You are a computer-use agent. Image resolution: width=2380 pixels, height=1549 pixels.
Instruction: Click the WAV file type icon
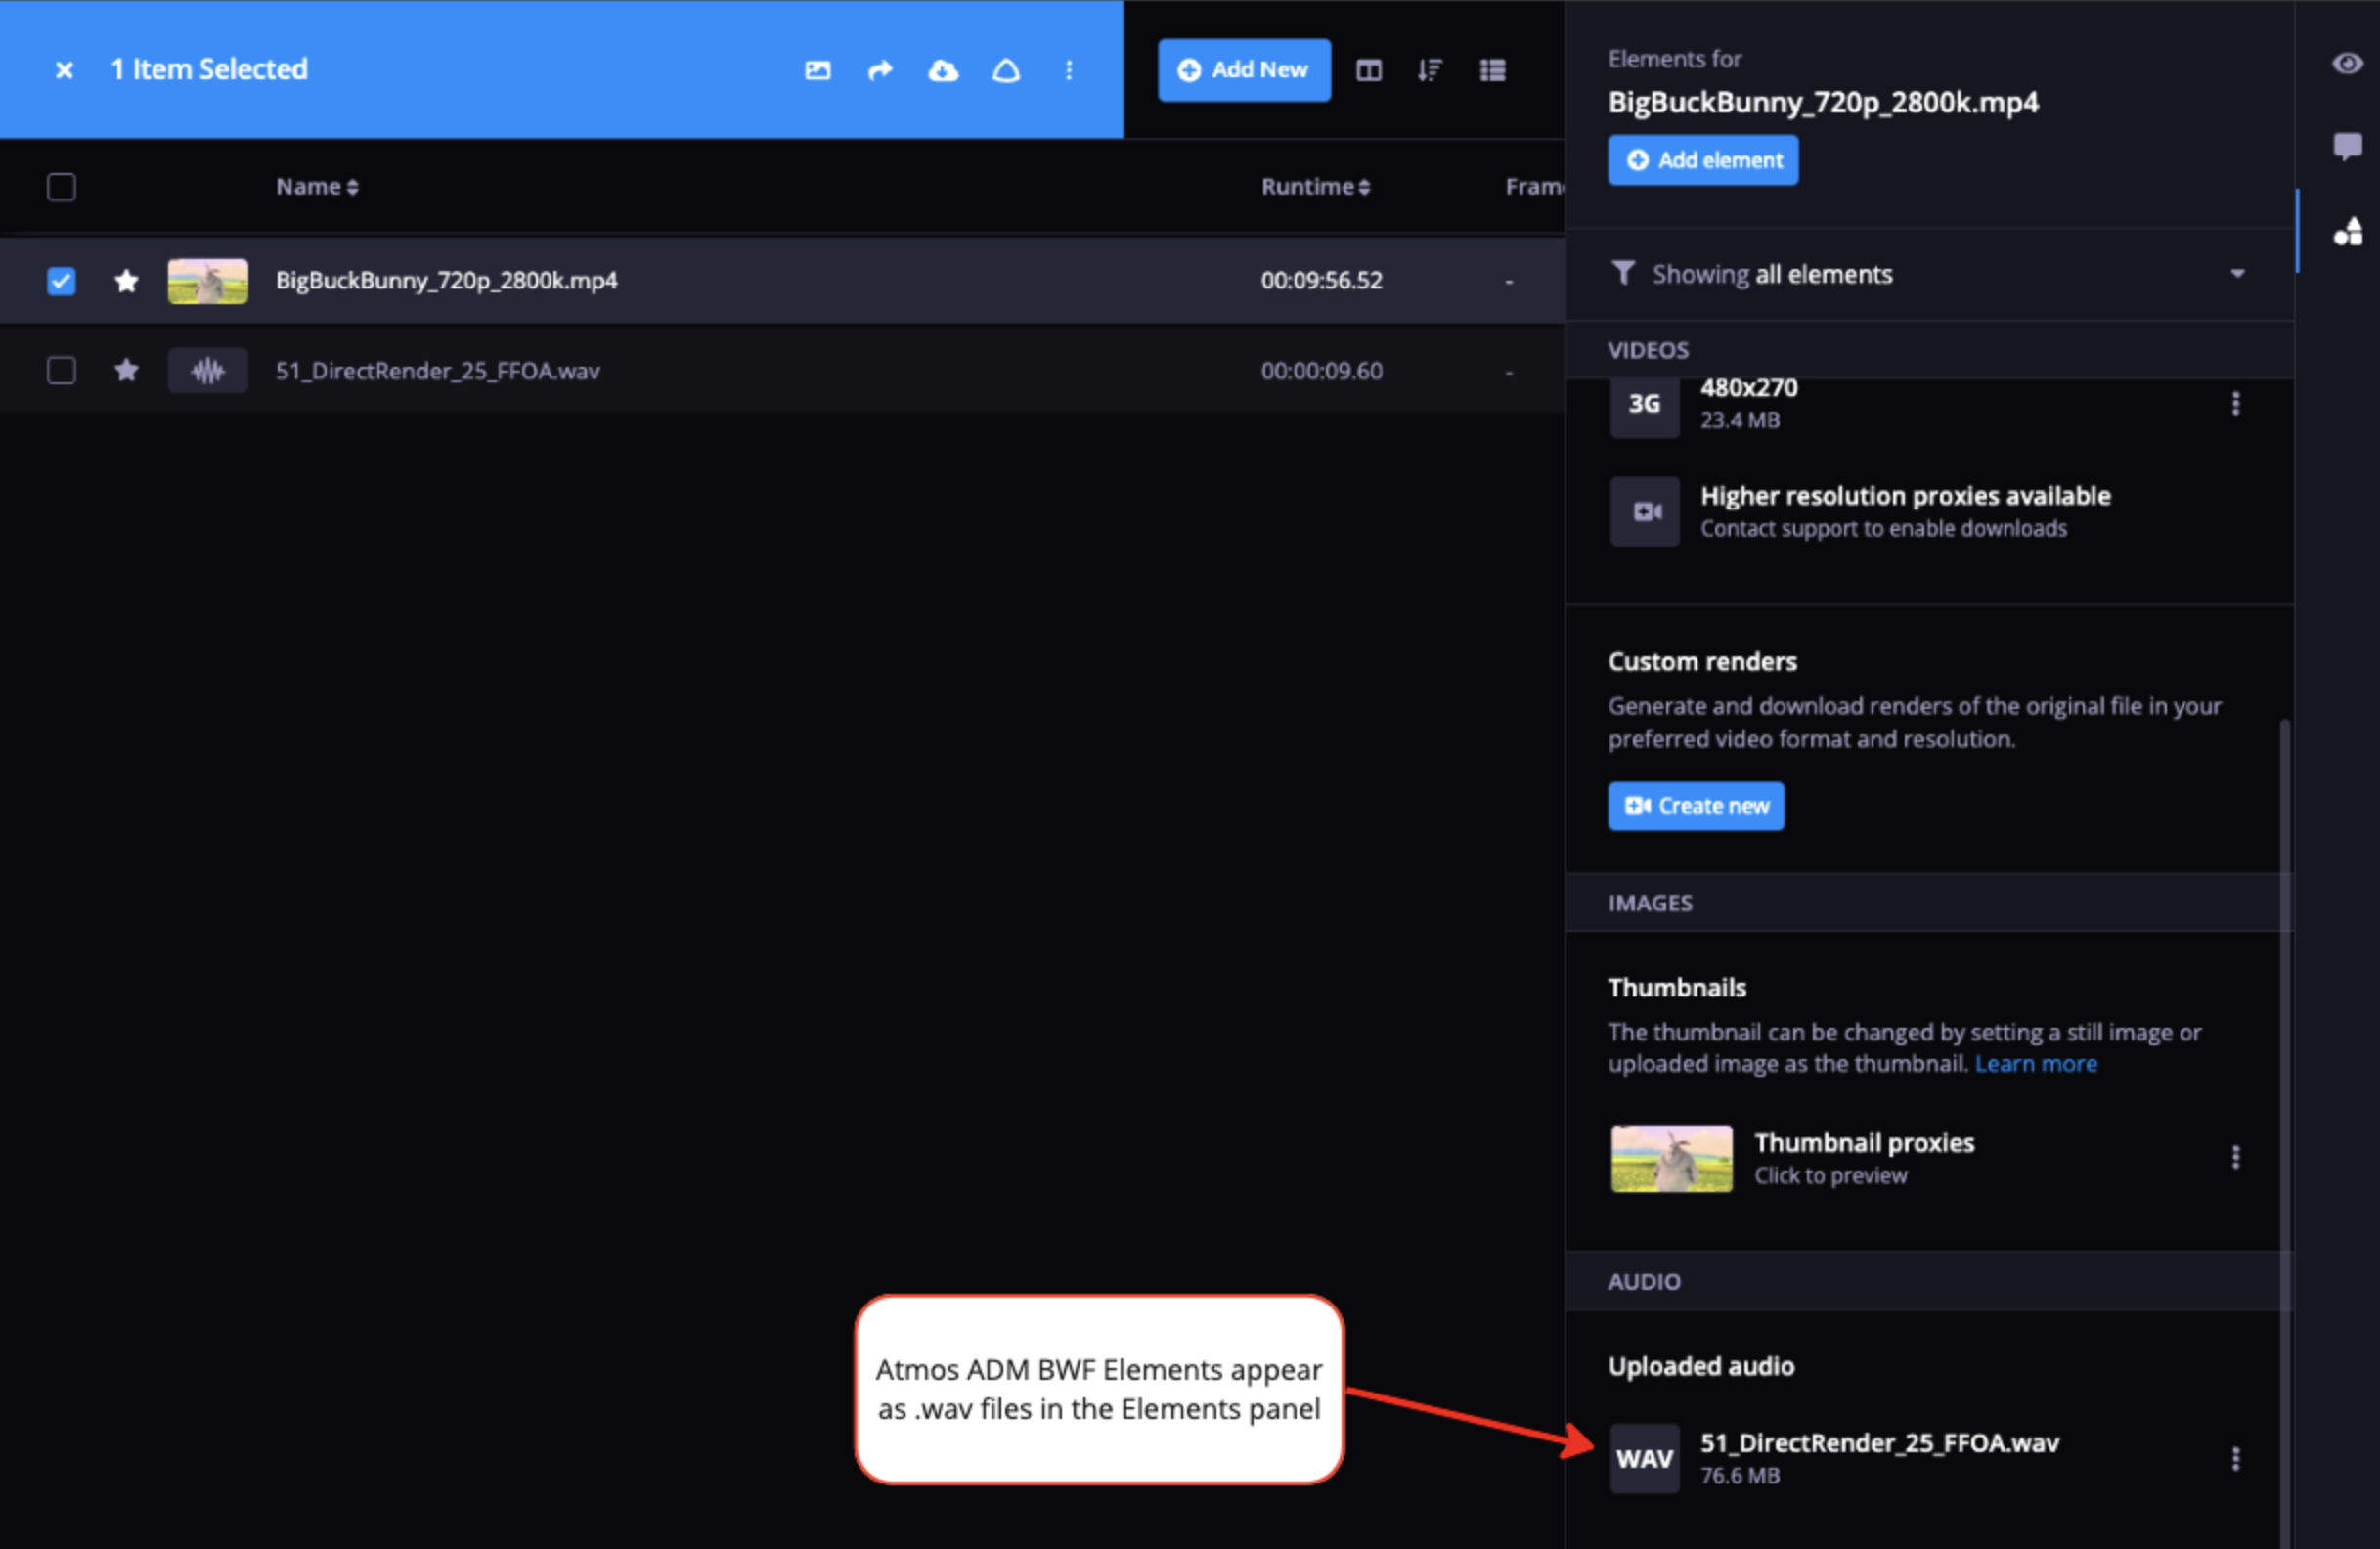pyautogui.click(x=1644, y=1459)
